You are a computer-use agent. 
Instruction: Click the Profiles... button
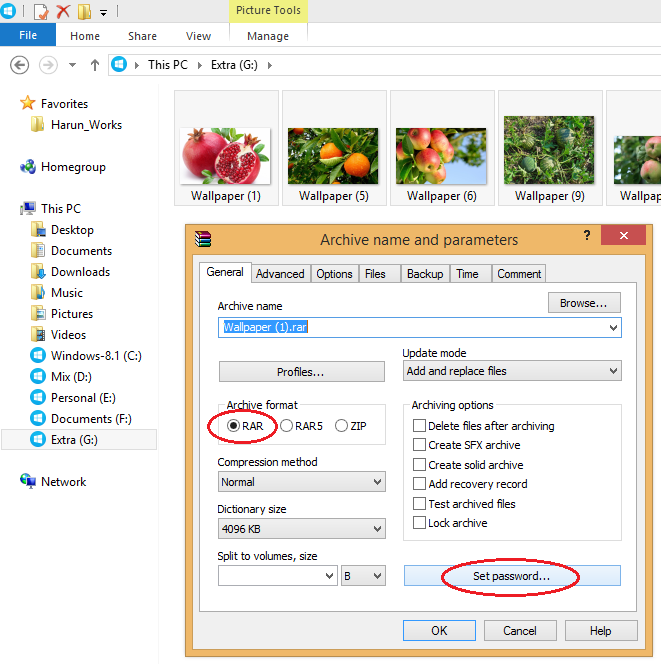coord(301,371)
